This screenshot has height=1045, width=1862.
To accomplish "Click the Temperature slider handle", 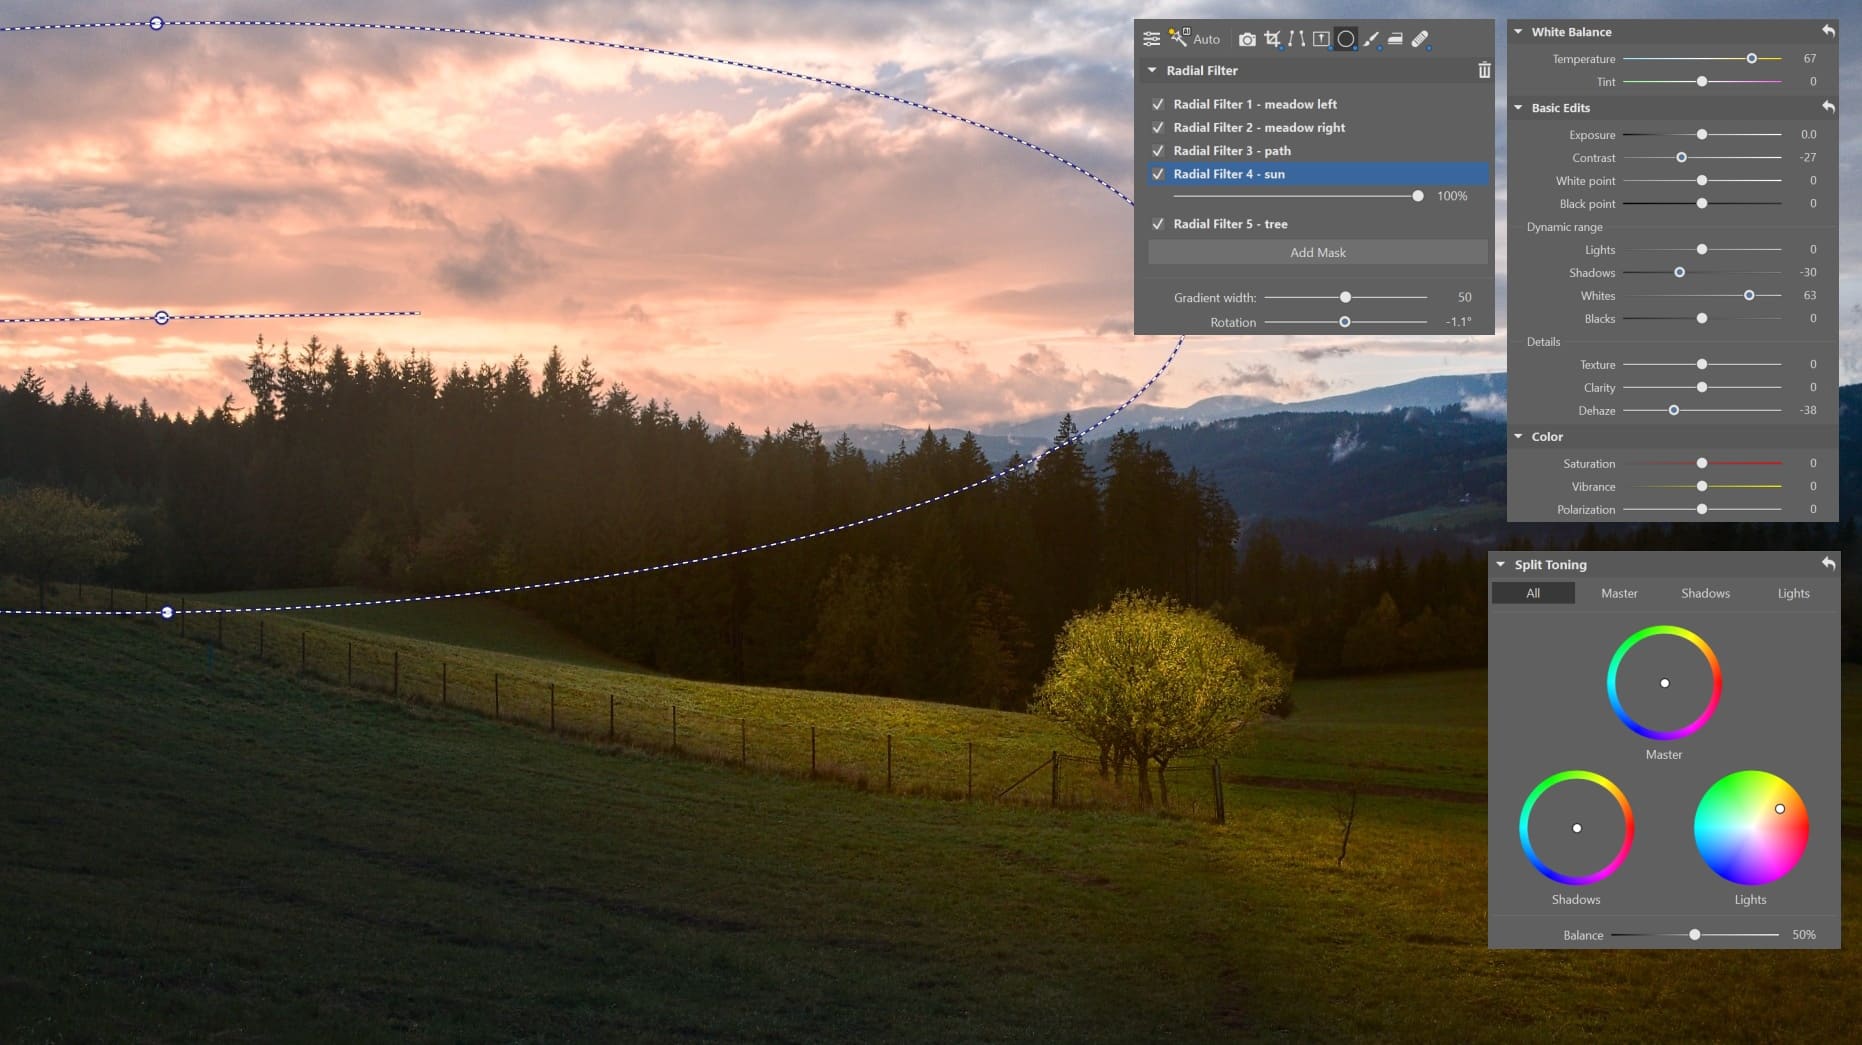I will click(x=1751, y=59).
